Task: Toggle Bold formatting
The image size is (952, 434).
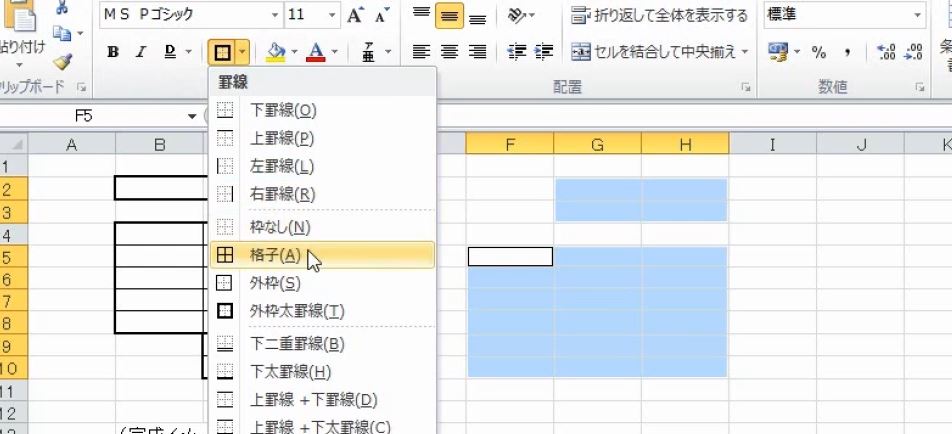Action: point(113,52)
